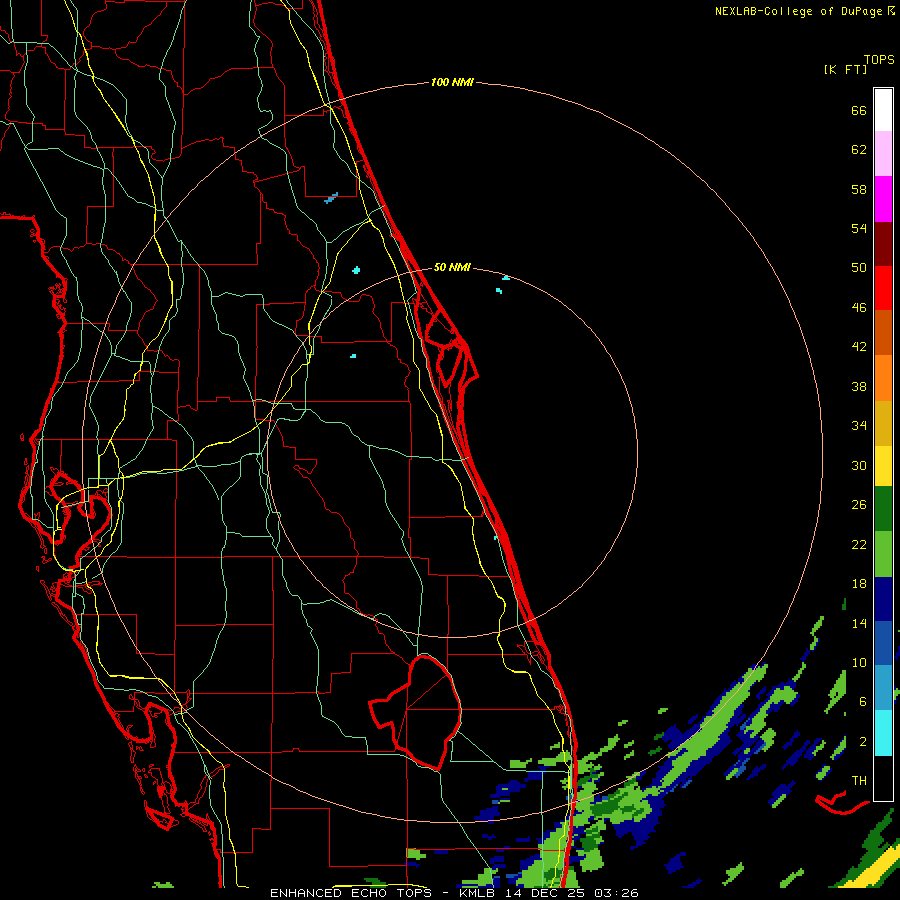Click the light pink band between 58 and 62
Viewport: 900px width, 900px height.
pyautogui.click(x=883, y=154)
